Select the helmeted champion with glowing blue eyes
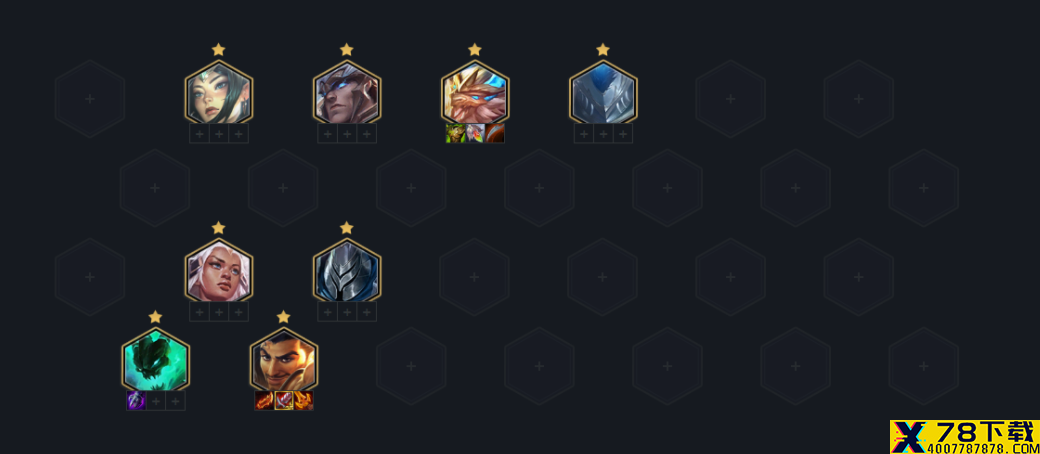 pyautogui.click(x=346, y=92)
